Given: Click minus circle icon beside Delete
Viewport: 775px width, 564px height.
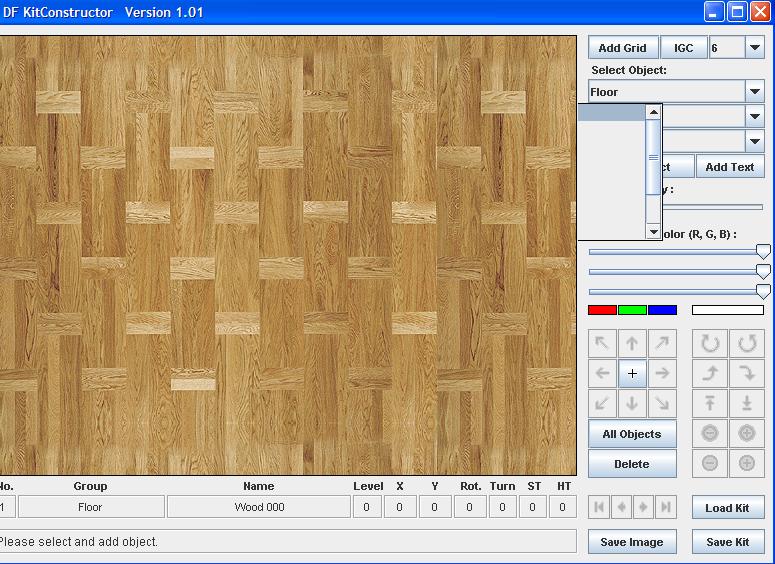Looking at the screenshot, I should (x=710, y=463).
